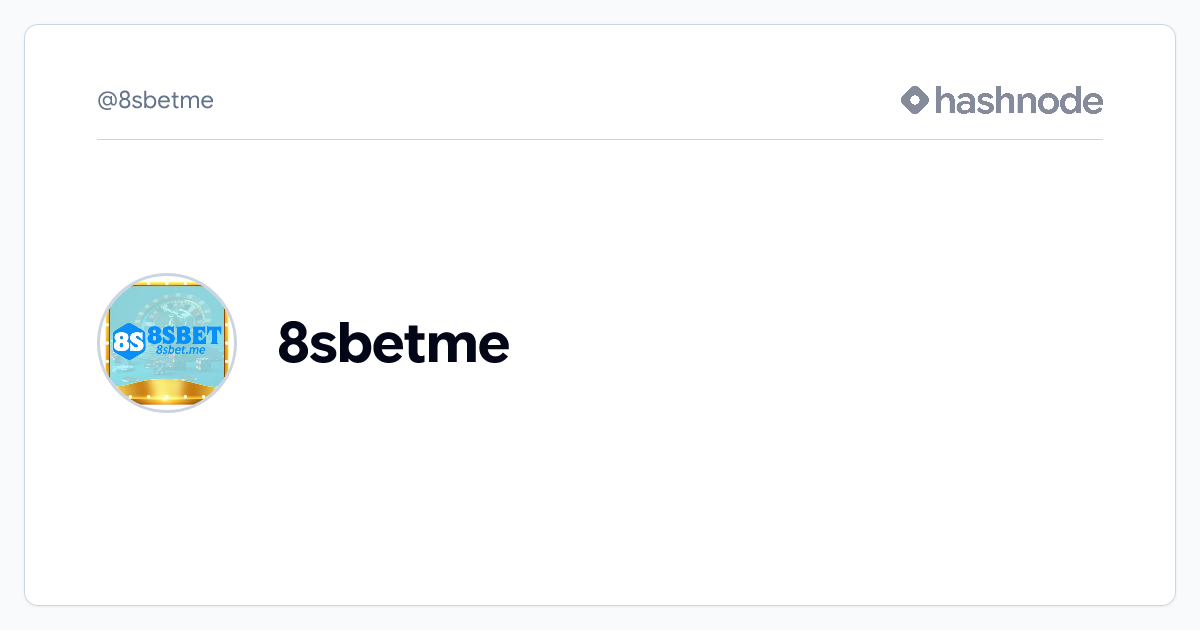The height and width of the screenshot is (630, 1200).
Task: Click the bold 8sbetme profile name
Action: click(393, 343)
